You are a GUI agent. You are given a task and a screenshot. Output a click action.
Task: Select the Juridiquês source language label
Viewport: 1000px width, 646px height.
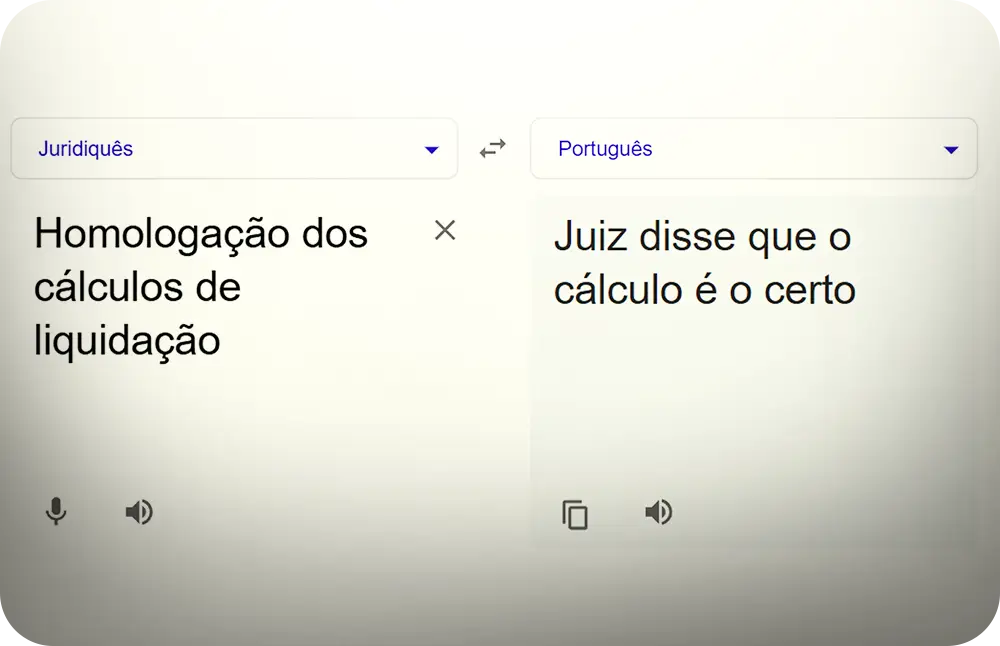click(x=86, y=149)
